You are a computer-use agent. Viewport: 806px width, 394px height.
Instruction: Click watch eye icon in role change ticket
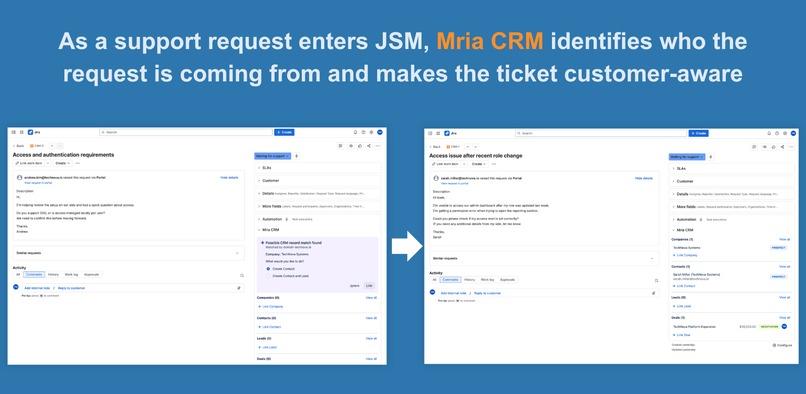coord(764,147)
